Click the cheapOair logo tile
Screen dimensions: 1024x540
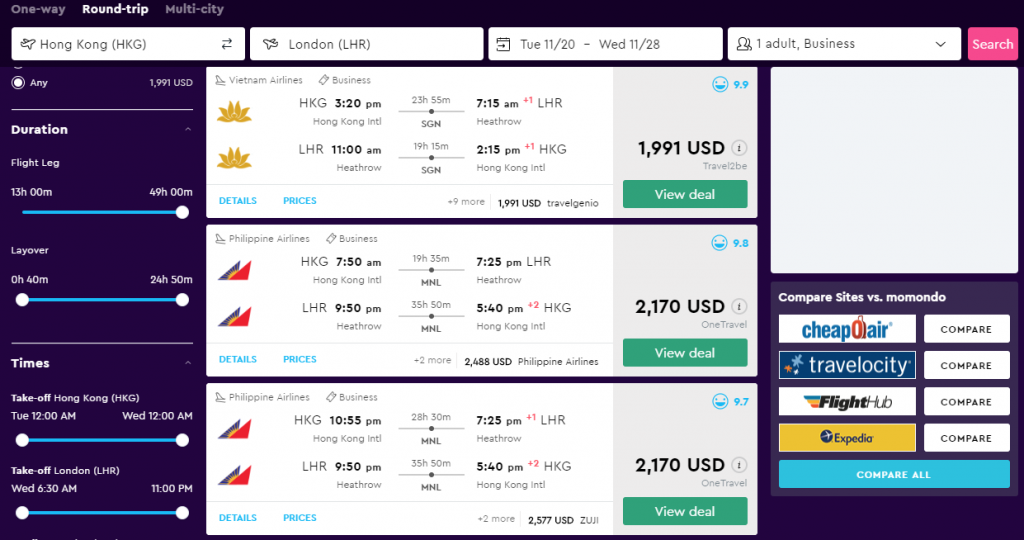coord(847,329)
